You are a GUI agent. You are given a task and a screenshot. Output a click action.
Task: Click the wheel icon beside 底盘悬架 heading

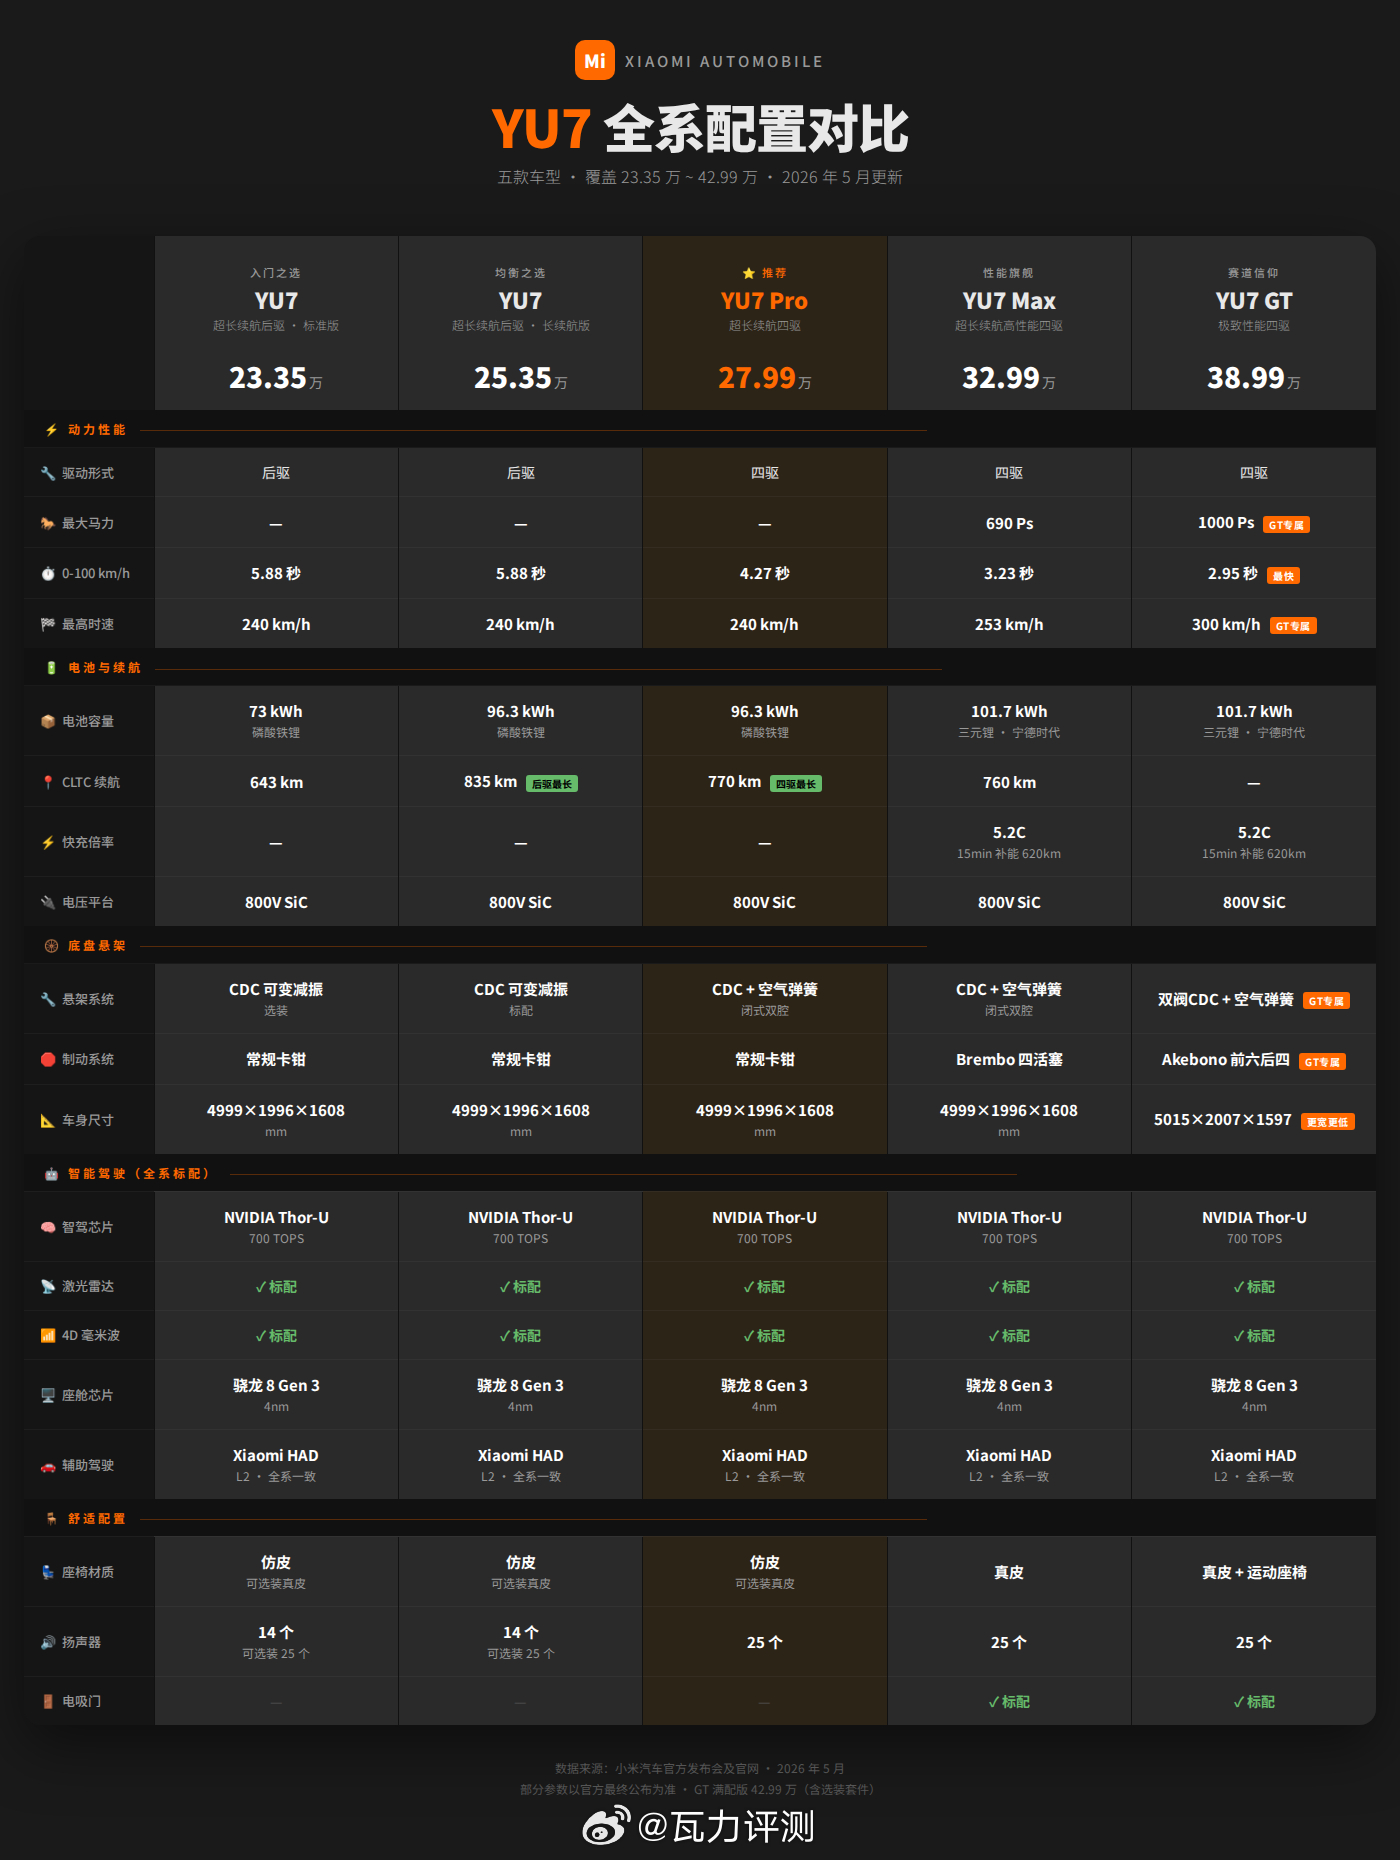pyautogui.click(x=51, y=946)
